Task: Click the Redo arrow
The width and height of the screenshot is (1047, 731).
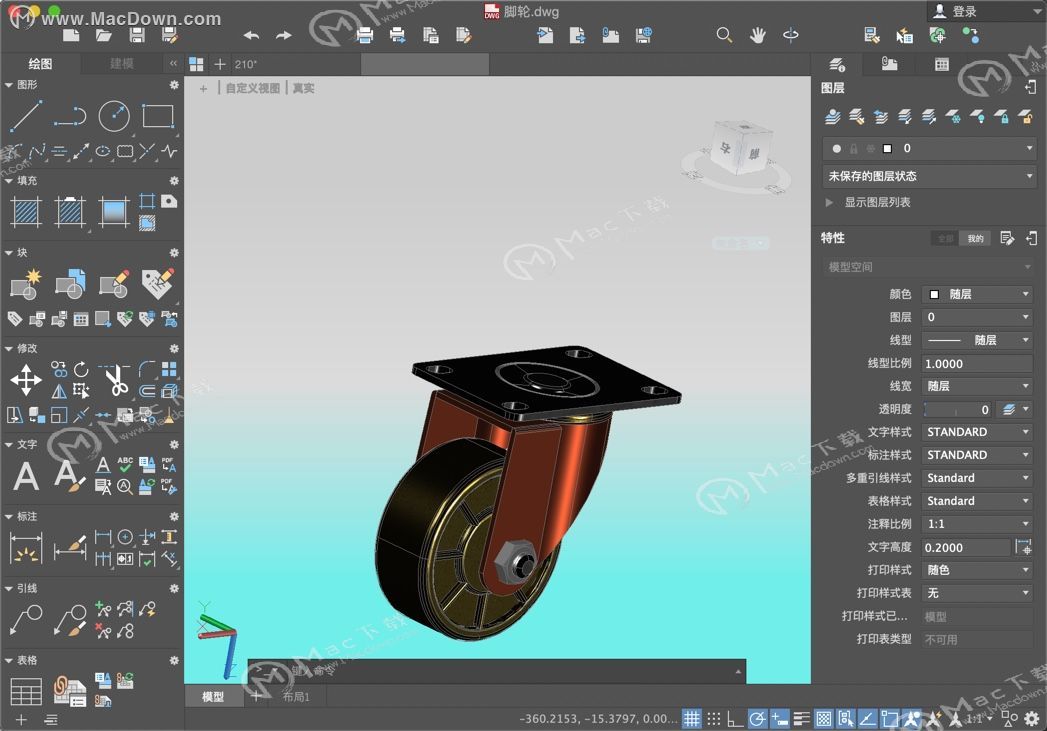Action: click(284, 35)
